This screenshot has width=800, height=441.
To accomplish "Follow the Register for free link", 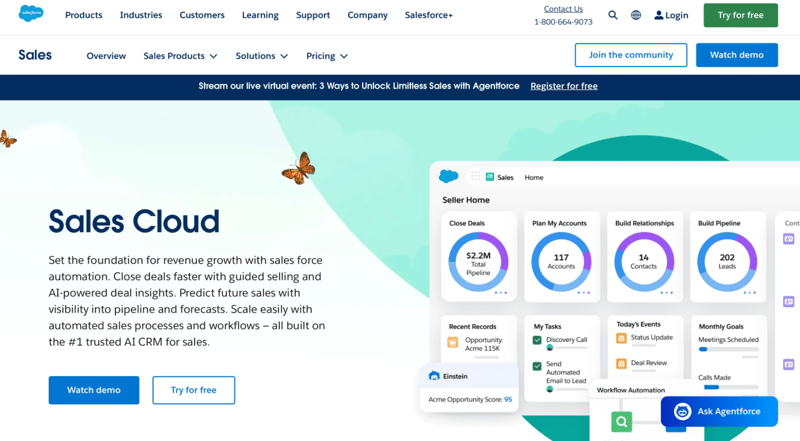I will (564, 86).
